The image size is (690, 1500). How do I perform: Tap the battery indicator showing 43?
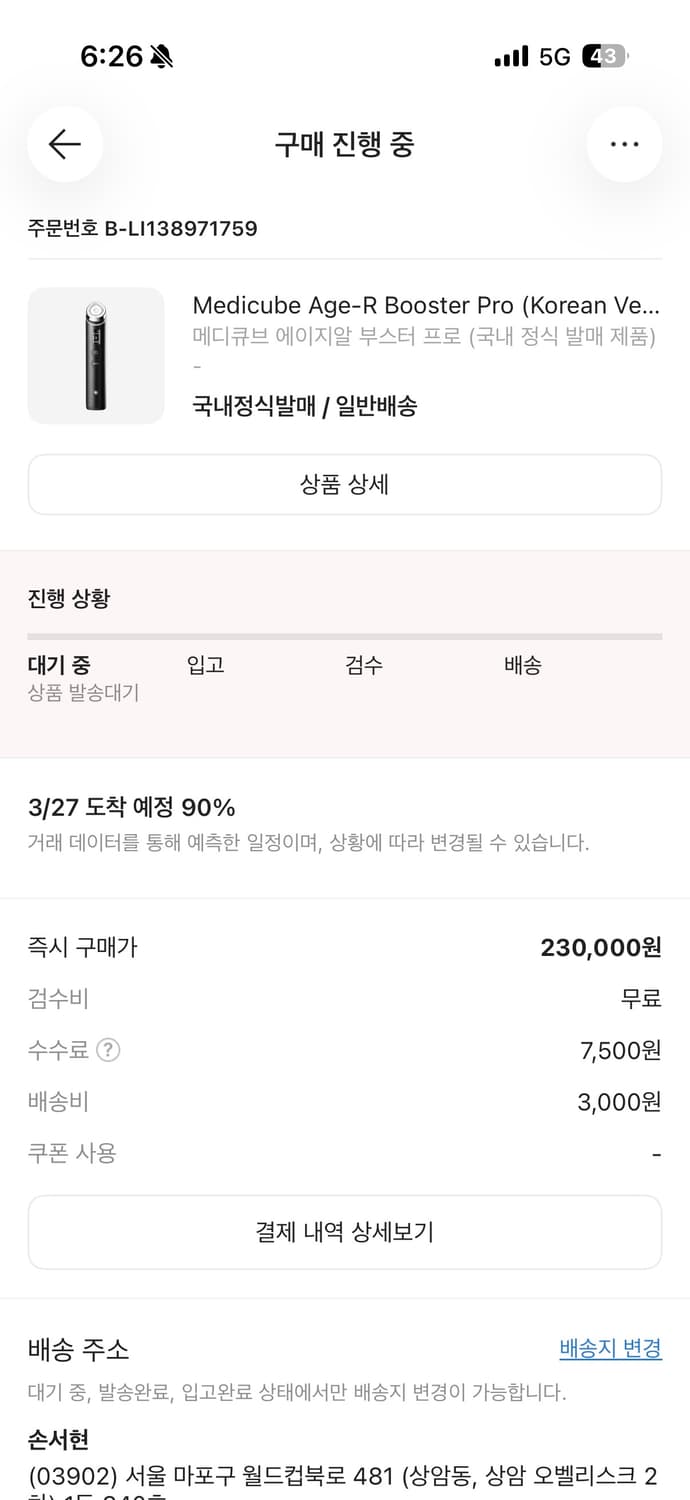point(607,57)
